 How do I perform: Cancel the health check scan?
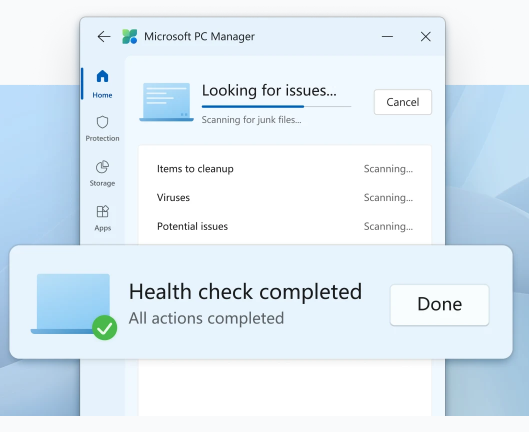pyautogui.click(x=402, y=102)
